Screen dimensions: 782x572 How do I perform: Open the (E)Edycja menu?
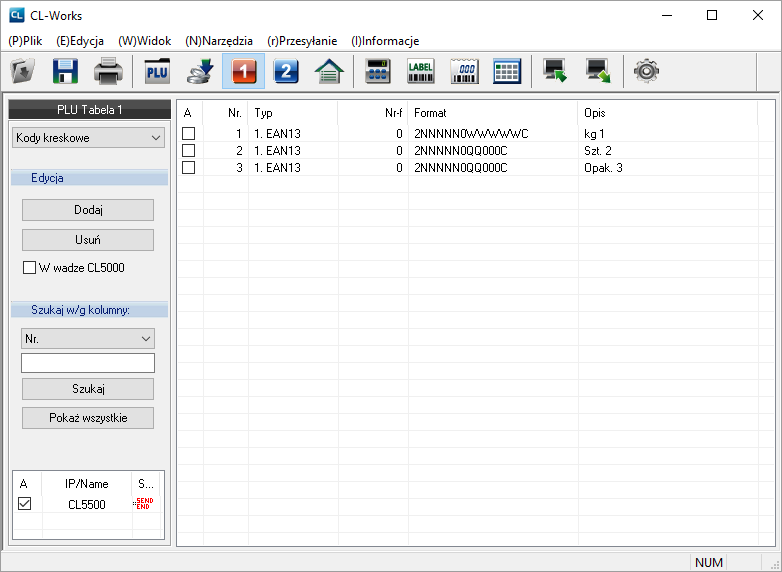click(80, 41)
